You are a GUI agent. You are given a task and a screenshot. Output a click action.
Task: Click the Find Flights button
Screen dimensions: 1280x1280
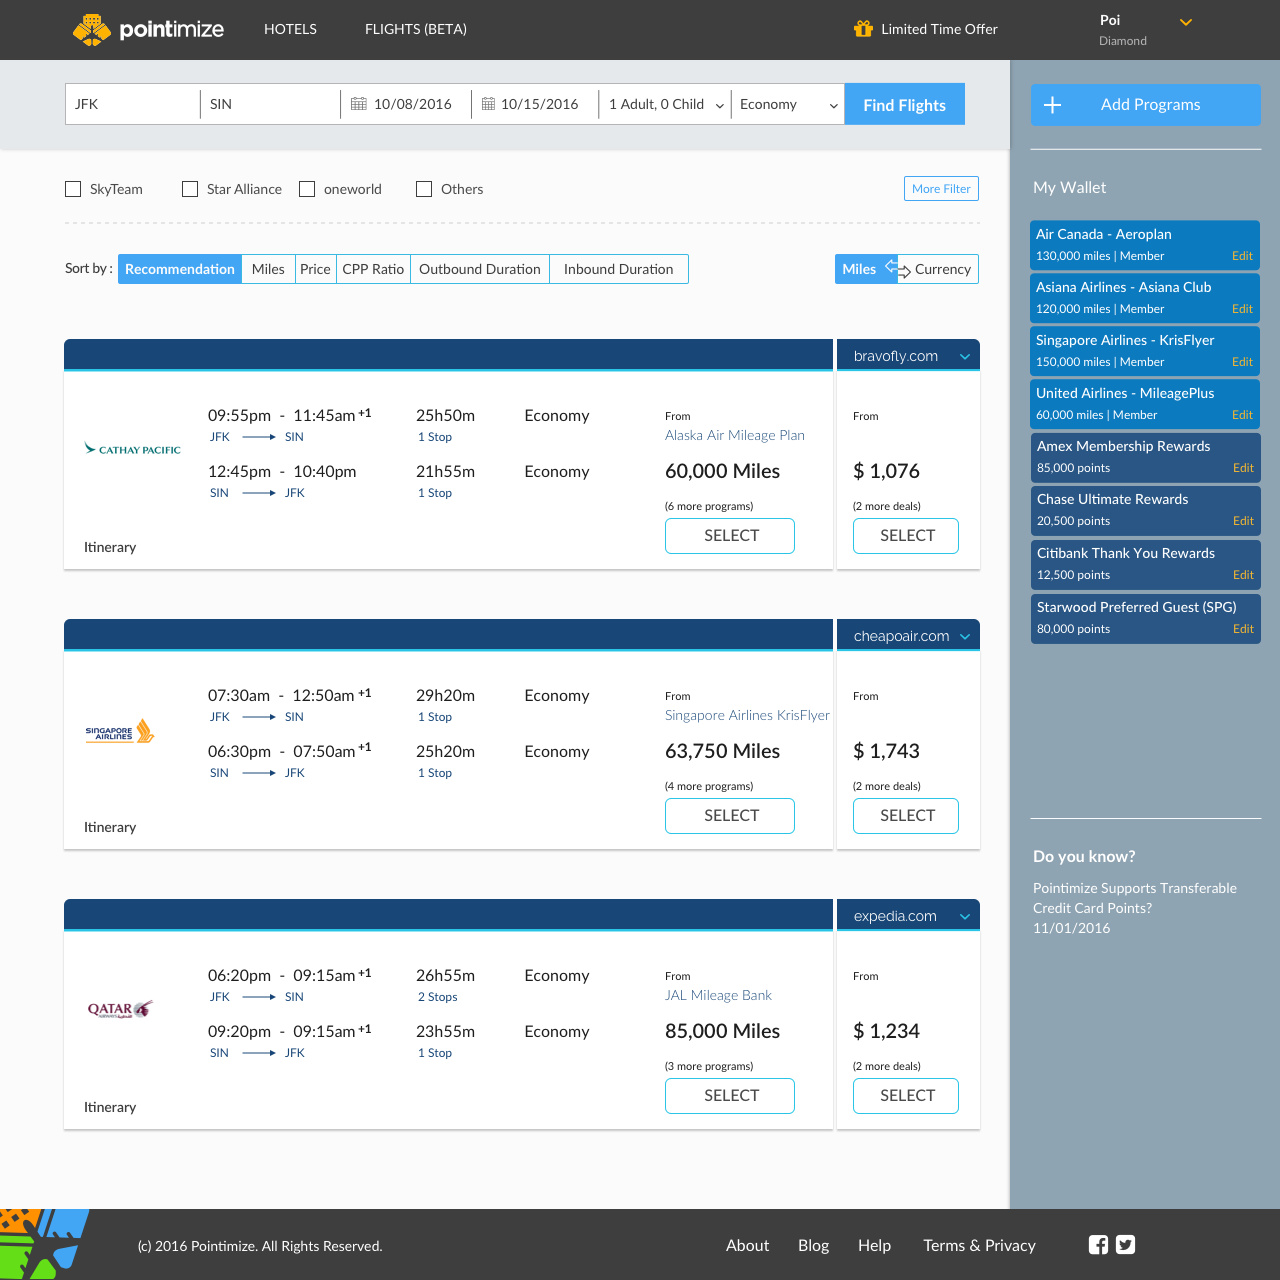click(x=905, y=104)
